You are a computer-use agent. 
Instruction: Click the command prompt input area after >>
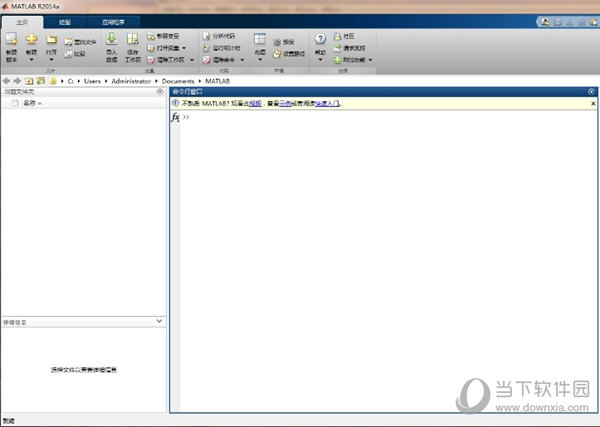(390, 117)
